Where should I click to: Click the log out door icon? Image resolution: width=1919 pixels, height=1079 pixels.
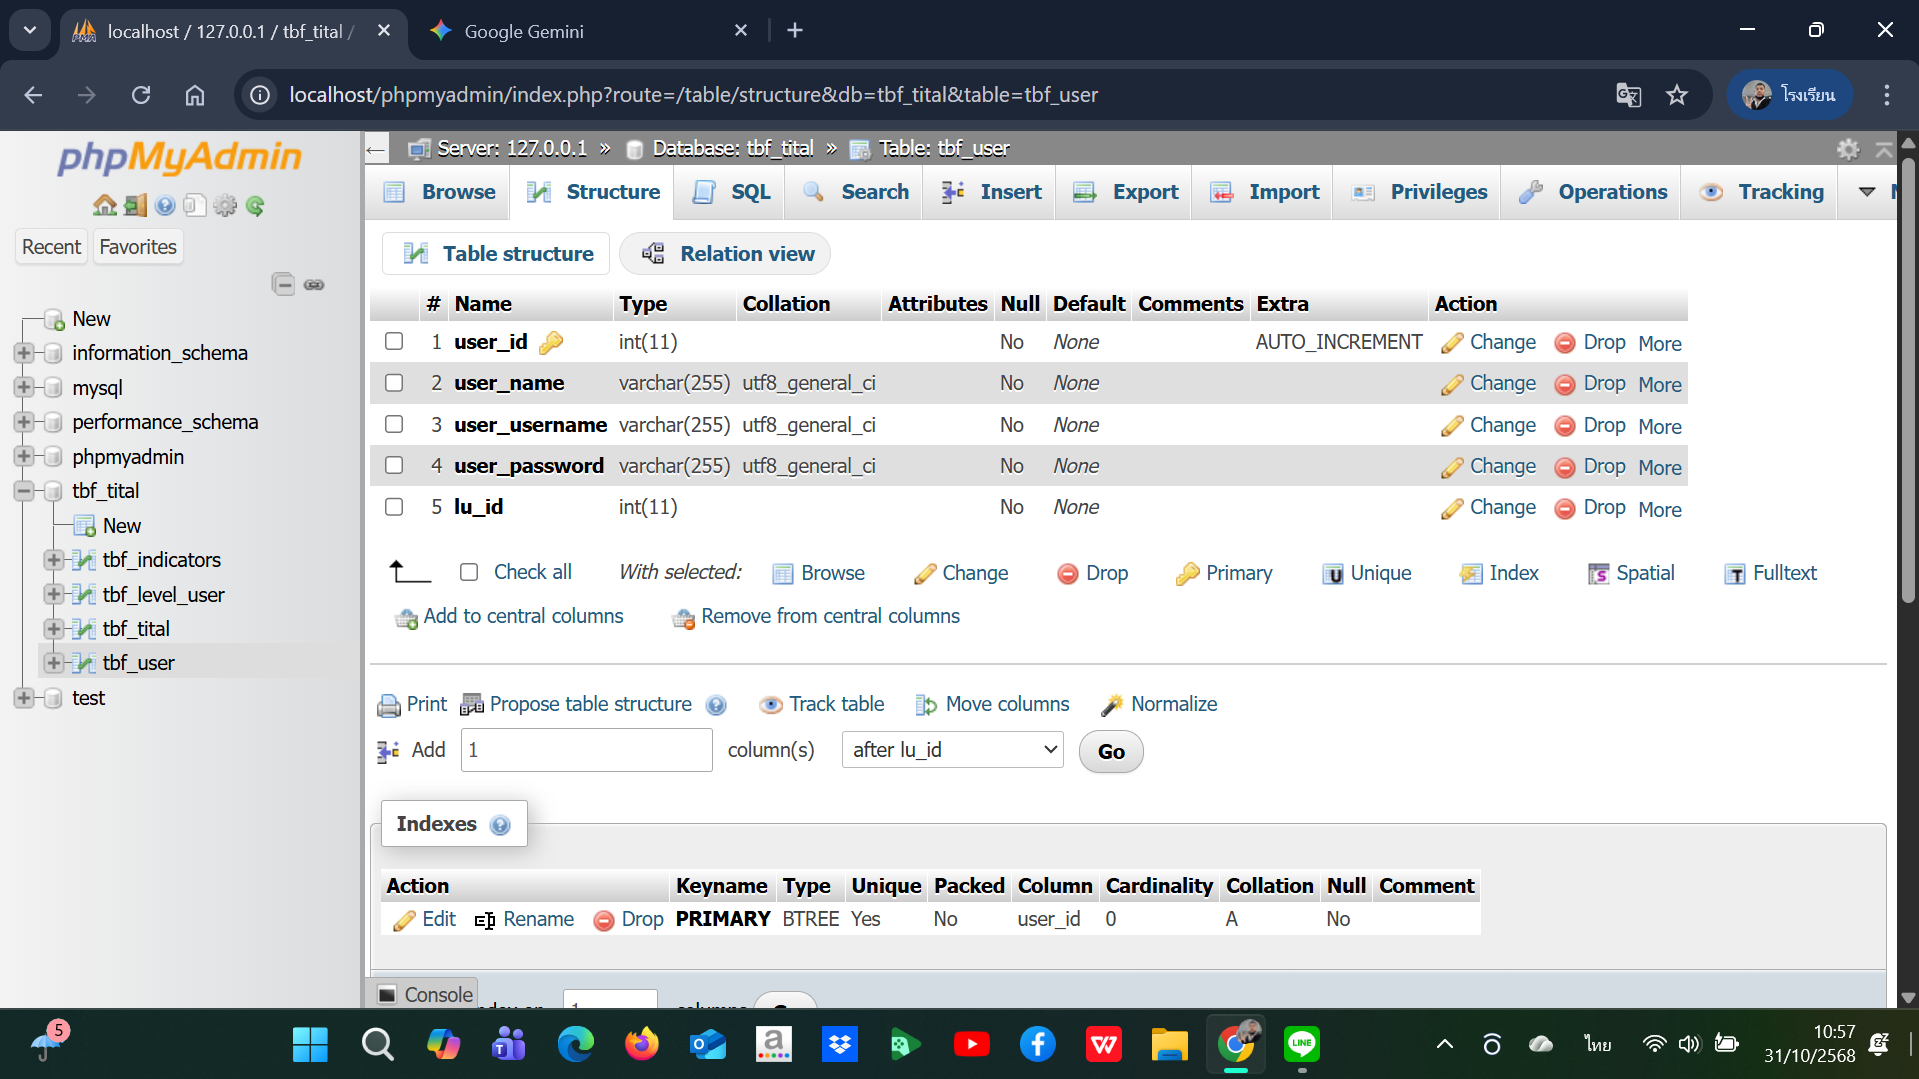click(135, 206)
